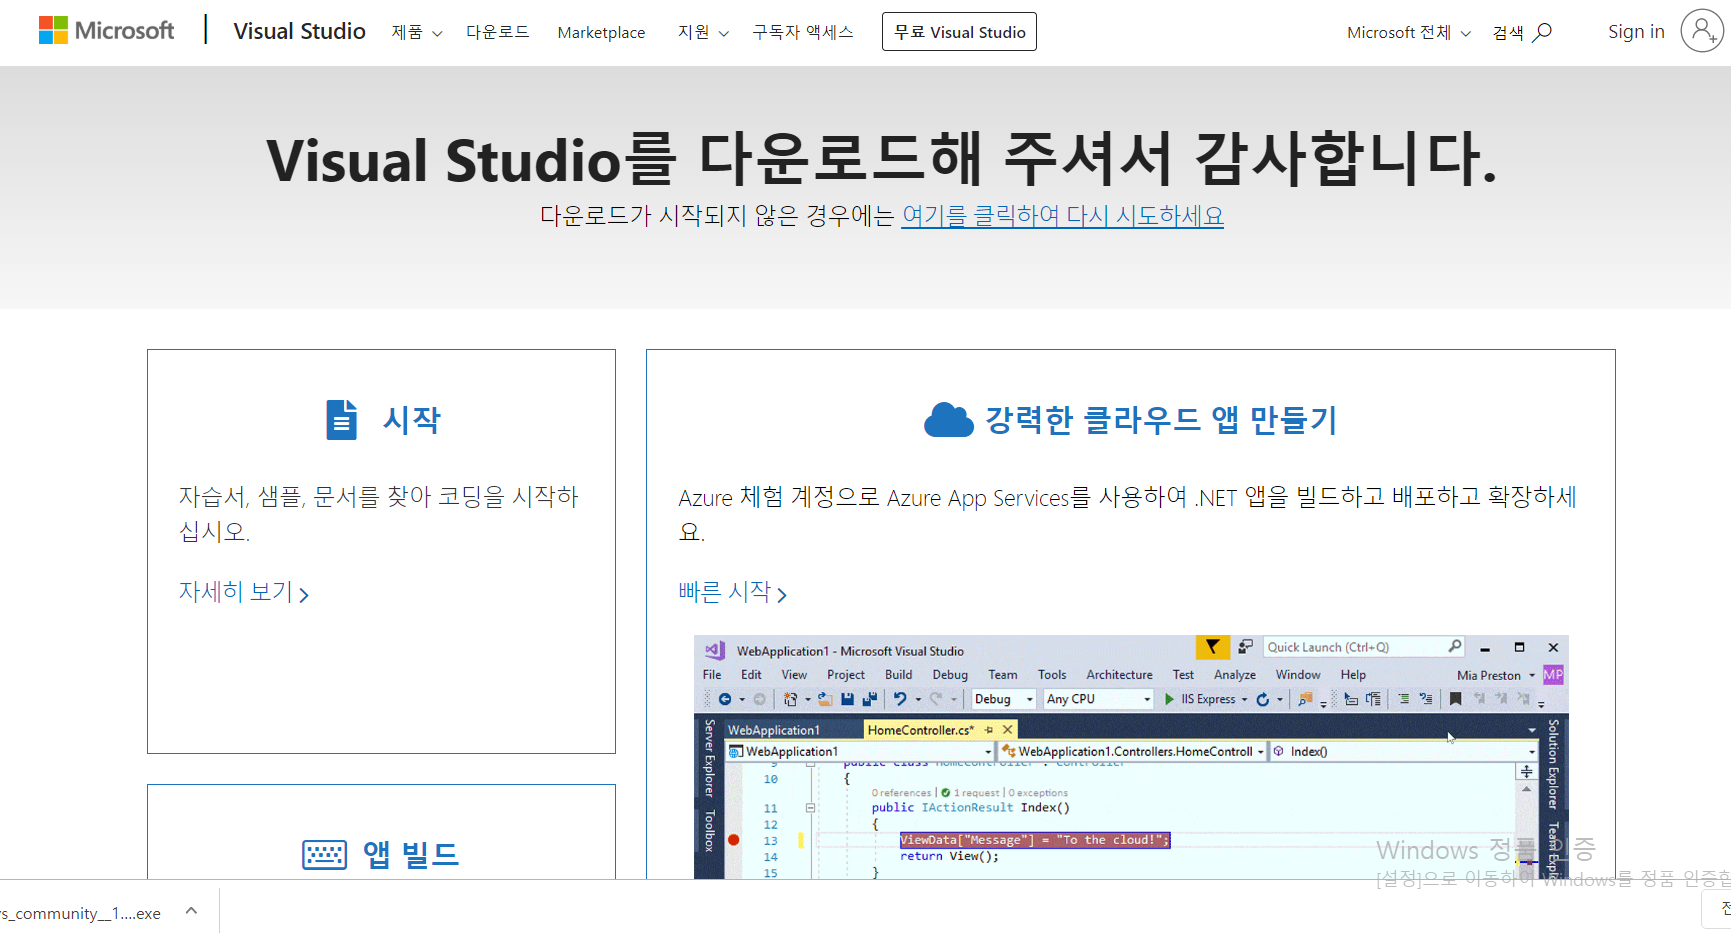The height and width of the screenshot is (936, 1731).
Task: Click the document icon beside 시작
Action: coord(341,420)
